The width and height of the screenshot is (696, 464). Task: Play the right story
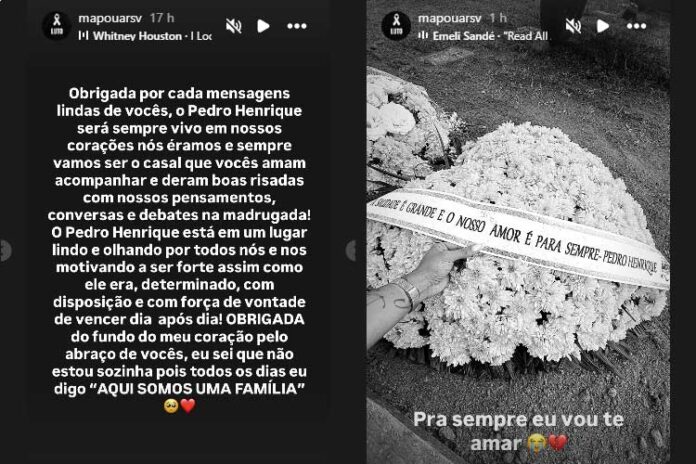point(602,26)
